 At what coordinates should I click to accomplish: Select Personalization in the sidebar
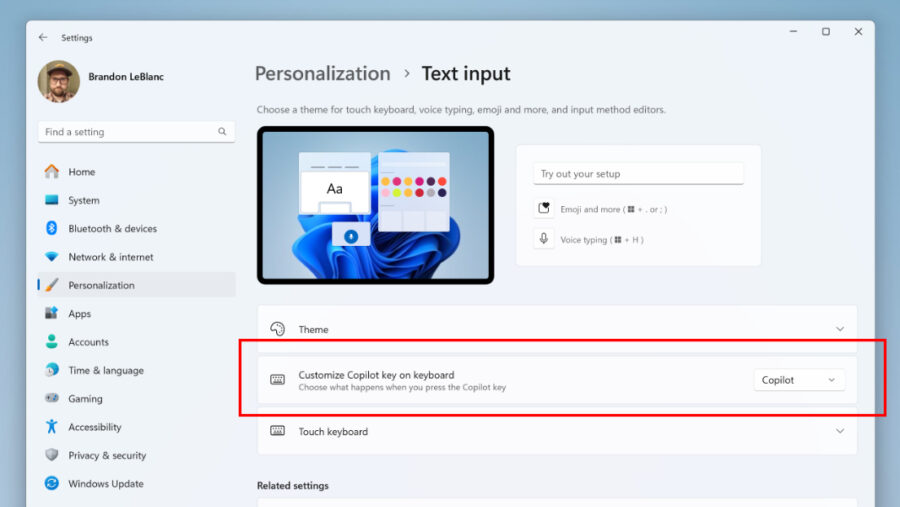pos(137,285)
